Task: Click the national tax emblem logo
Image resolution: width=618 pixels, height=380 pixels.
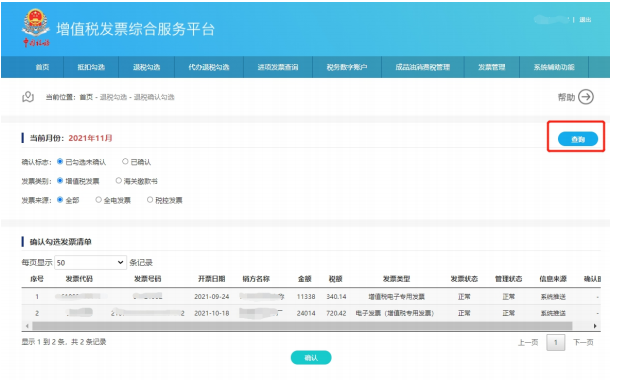Action: 35,28
